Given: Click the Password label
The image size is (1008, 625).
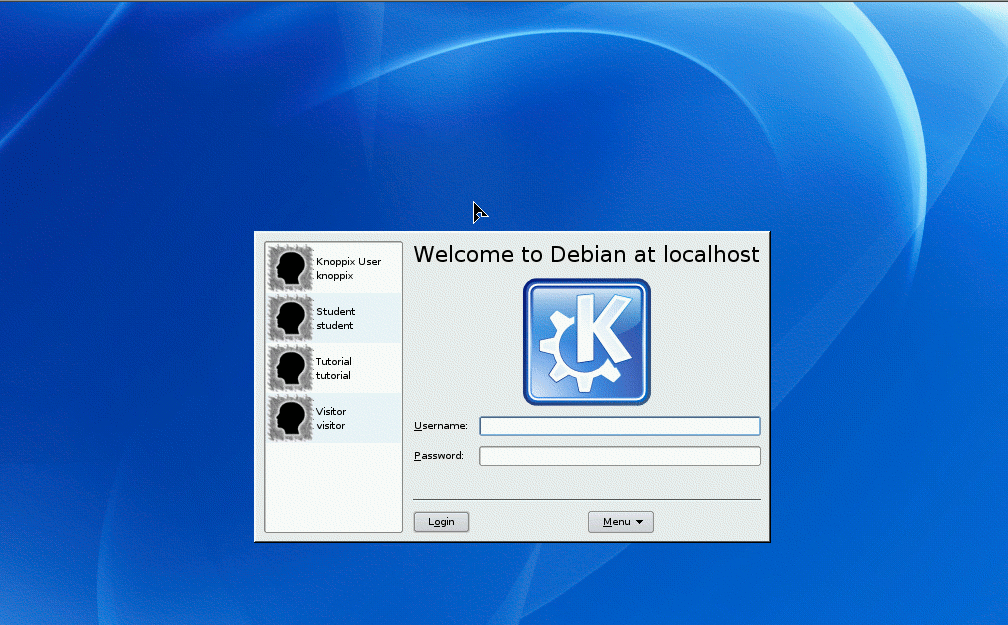Looking at the screenshot, I should tap(438, 456).
